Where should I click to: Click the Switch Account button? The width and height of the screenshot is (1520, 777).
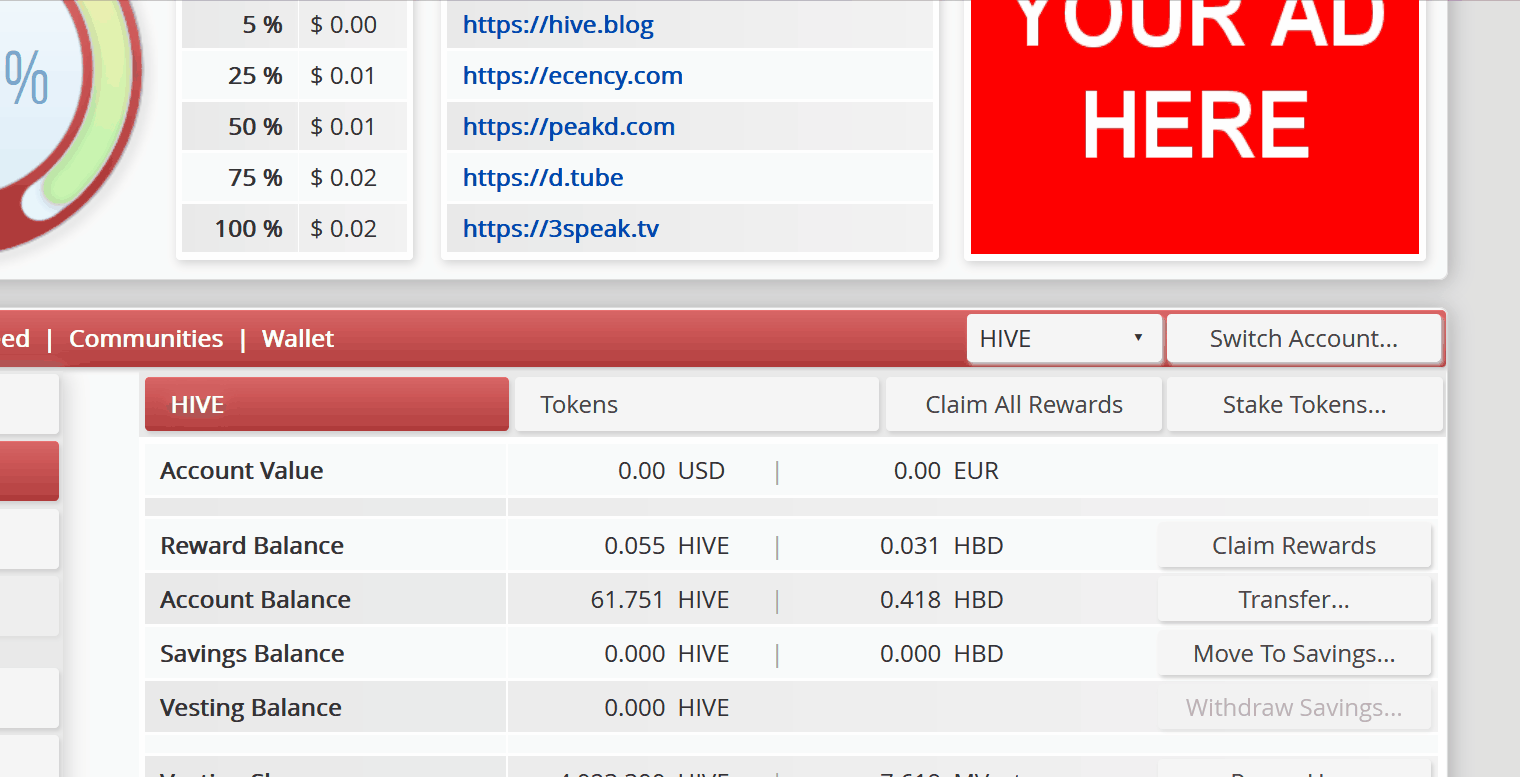point(1304,339)
